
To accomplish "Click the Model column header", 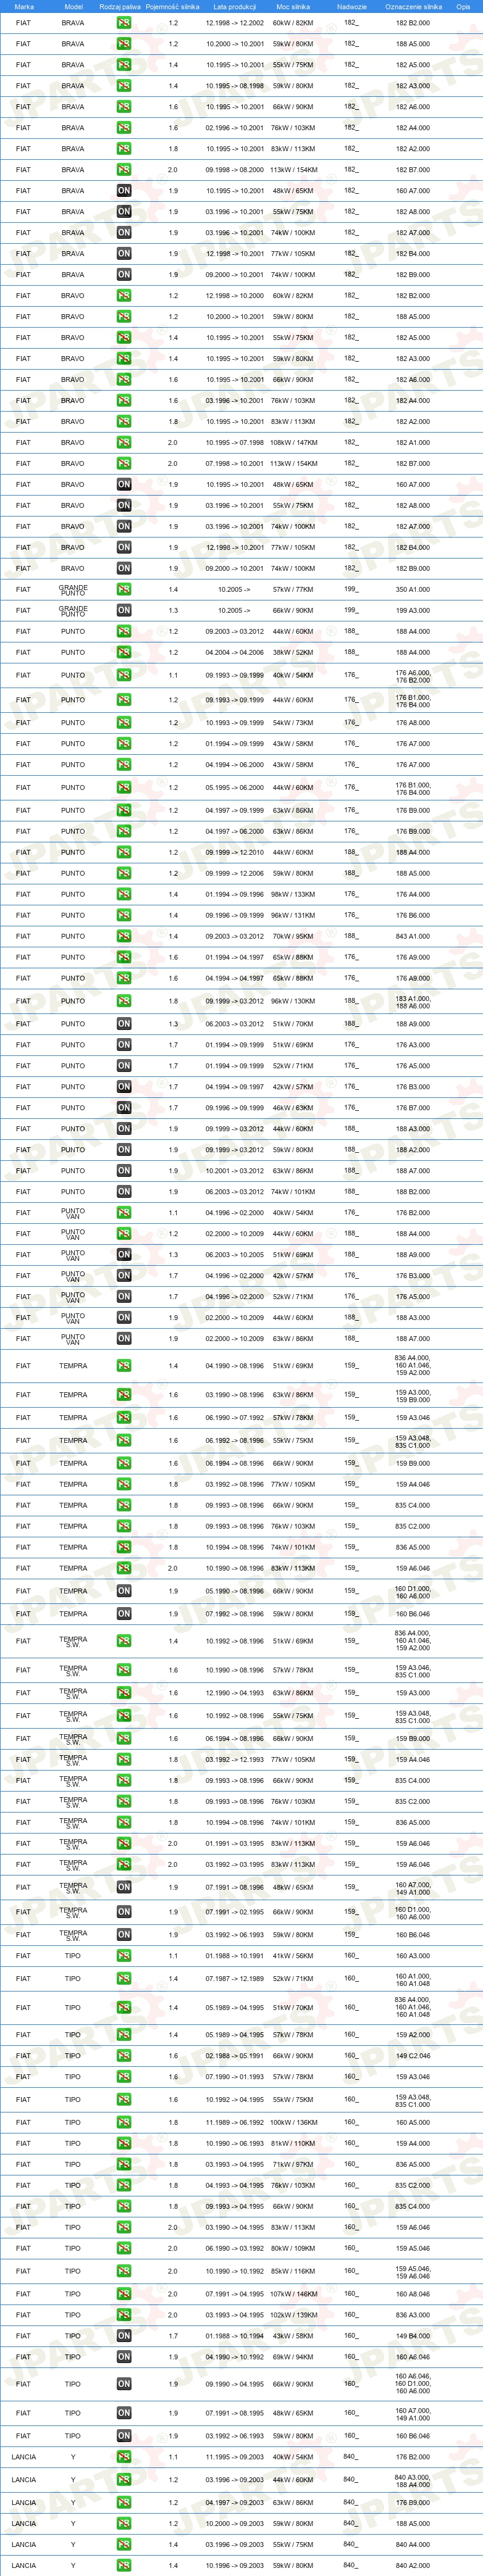I will [x=73, y=7].
